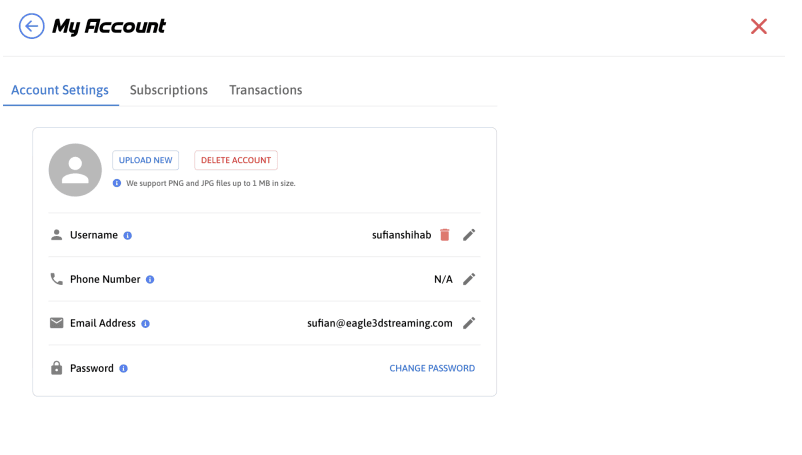Show info next to Password label
Viewport: 802px width, 455px height.
tap(123, 369)
